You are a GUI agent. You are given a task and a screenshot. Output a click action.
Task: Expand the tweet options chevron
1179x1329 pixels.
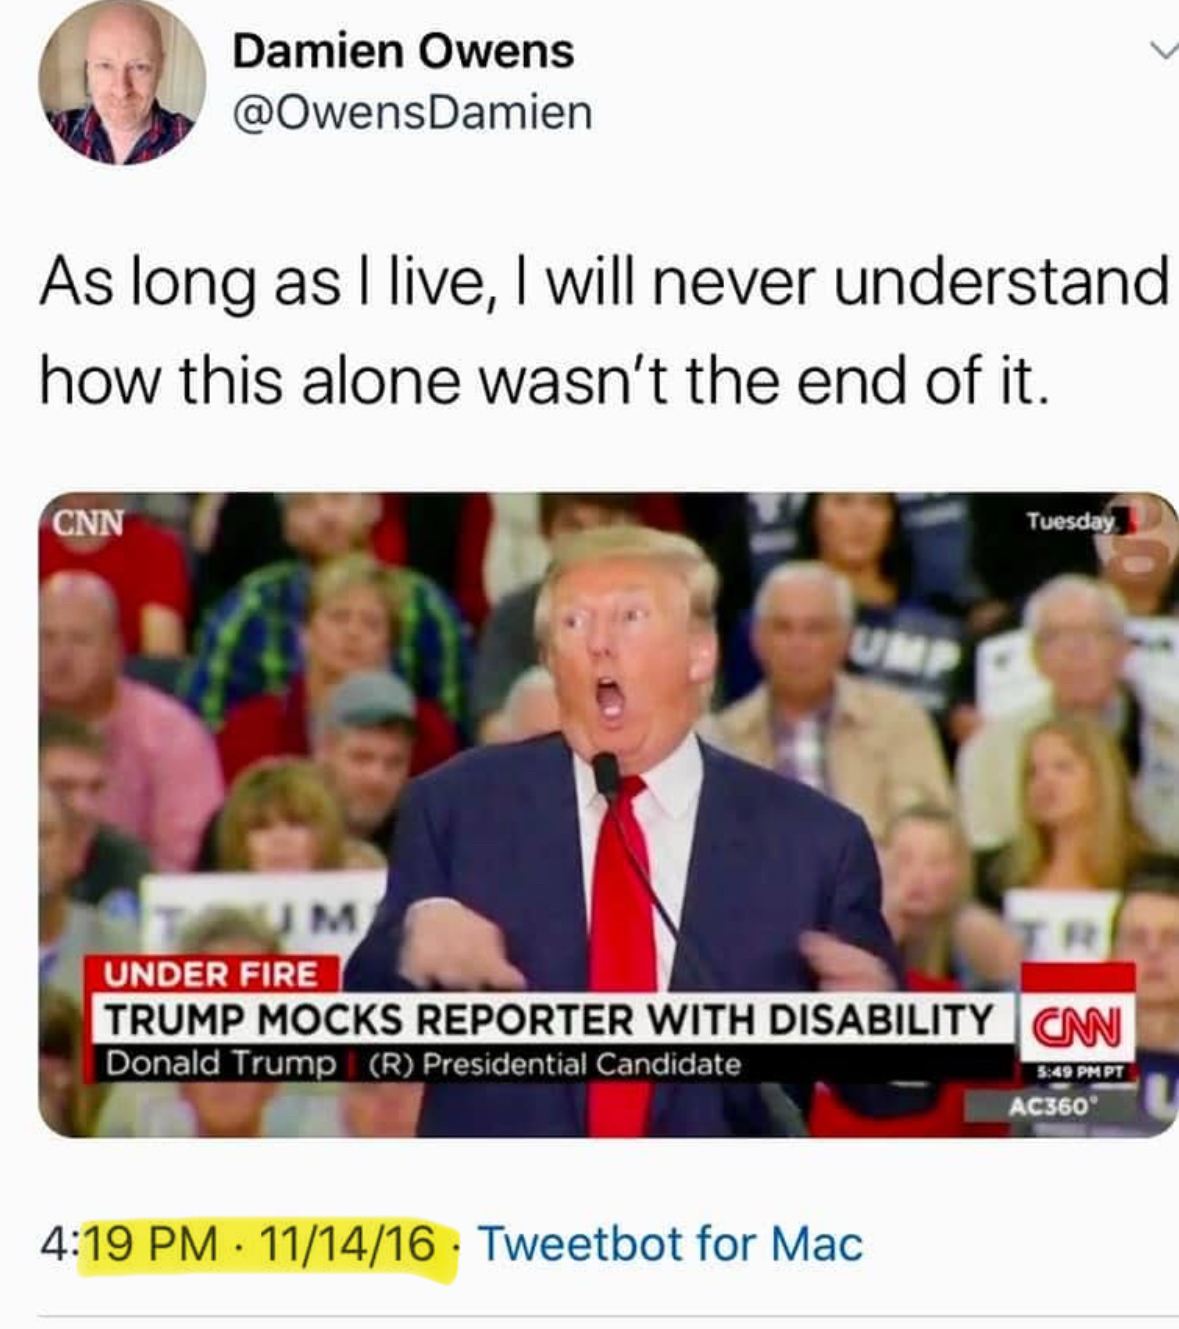[1163, 49]
